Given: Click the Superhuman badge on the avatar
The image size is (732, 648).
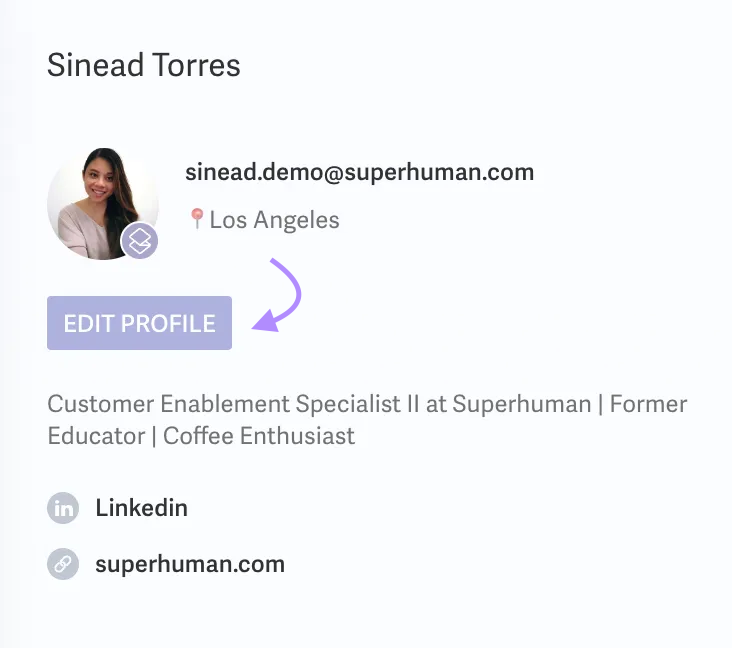Looking at the screenshot, I should pos(139,240).
